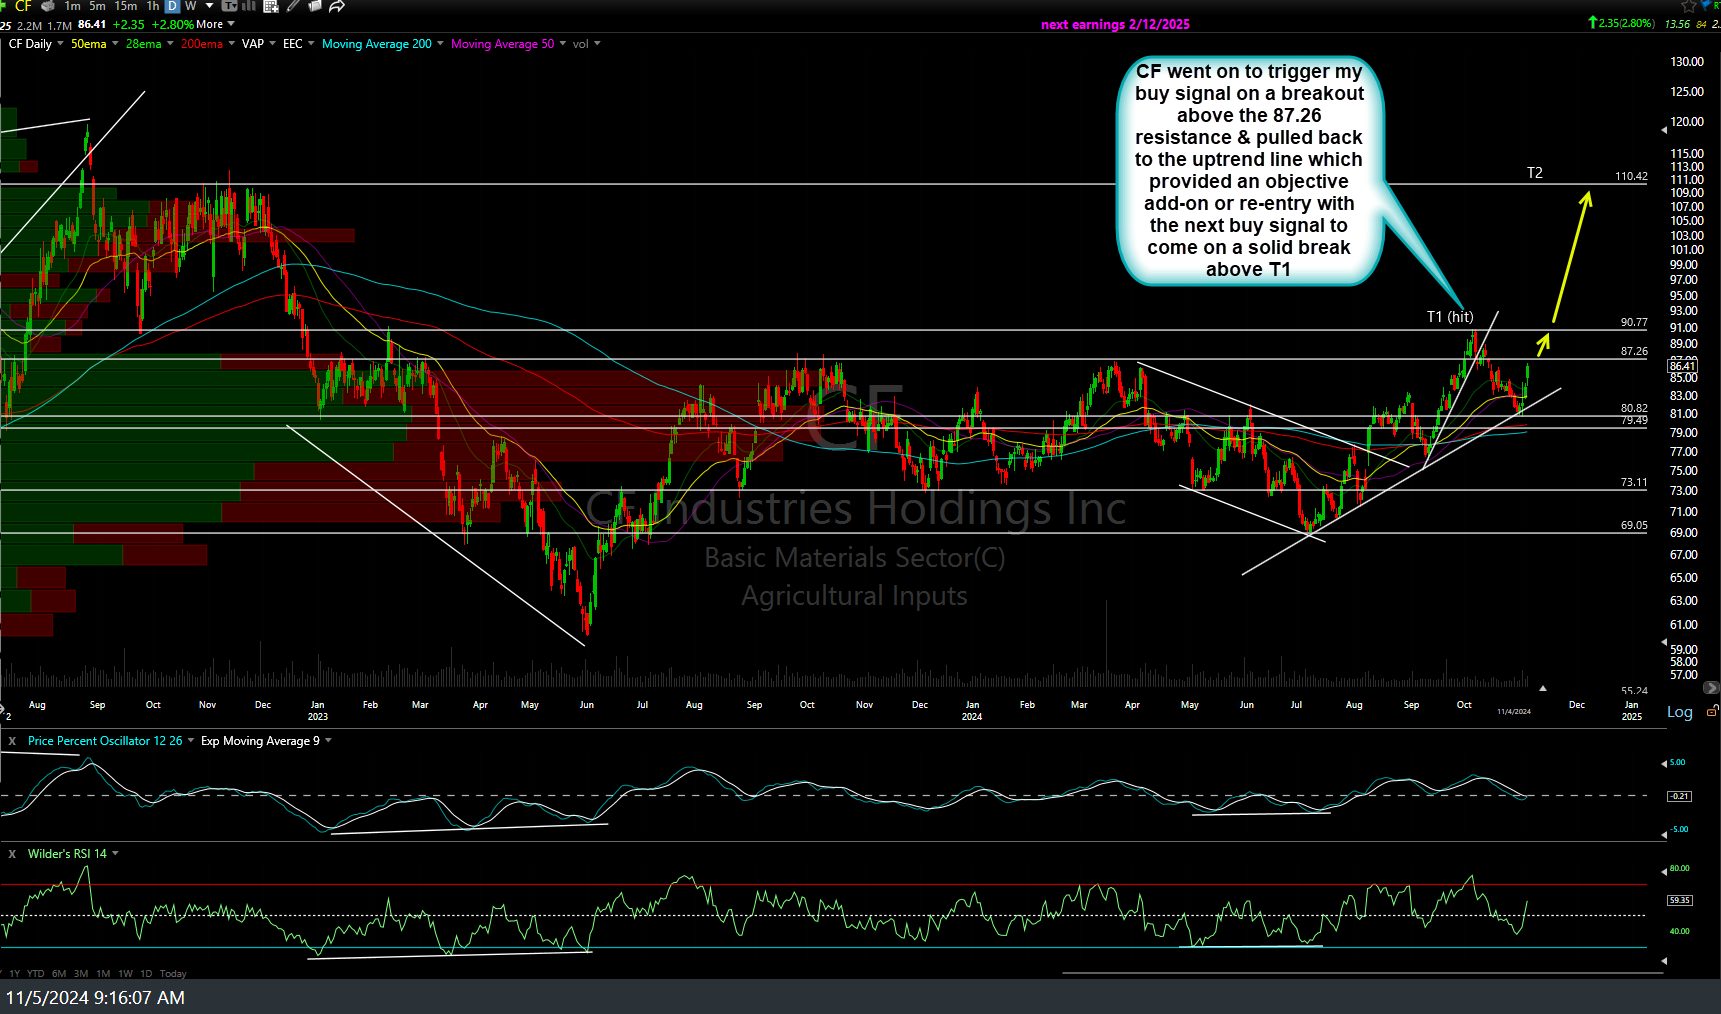Click the favorite star icon
The height and width of the screenshot is (1014, 1721).
(x=1689, y=6)
